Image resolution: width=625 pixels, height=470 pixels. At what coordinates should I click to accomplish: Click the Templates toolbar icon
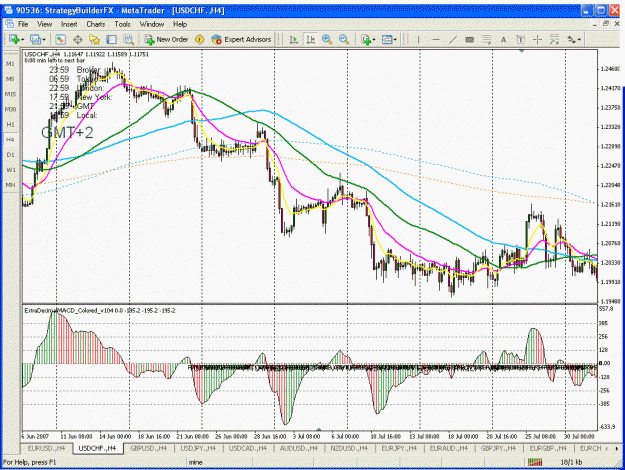tap(387, 39)
